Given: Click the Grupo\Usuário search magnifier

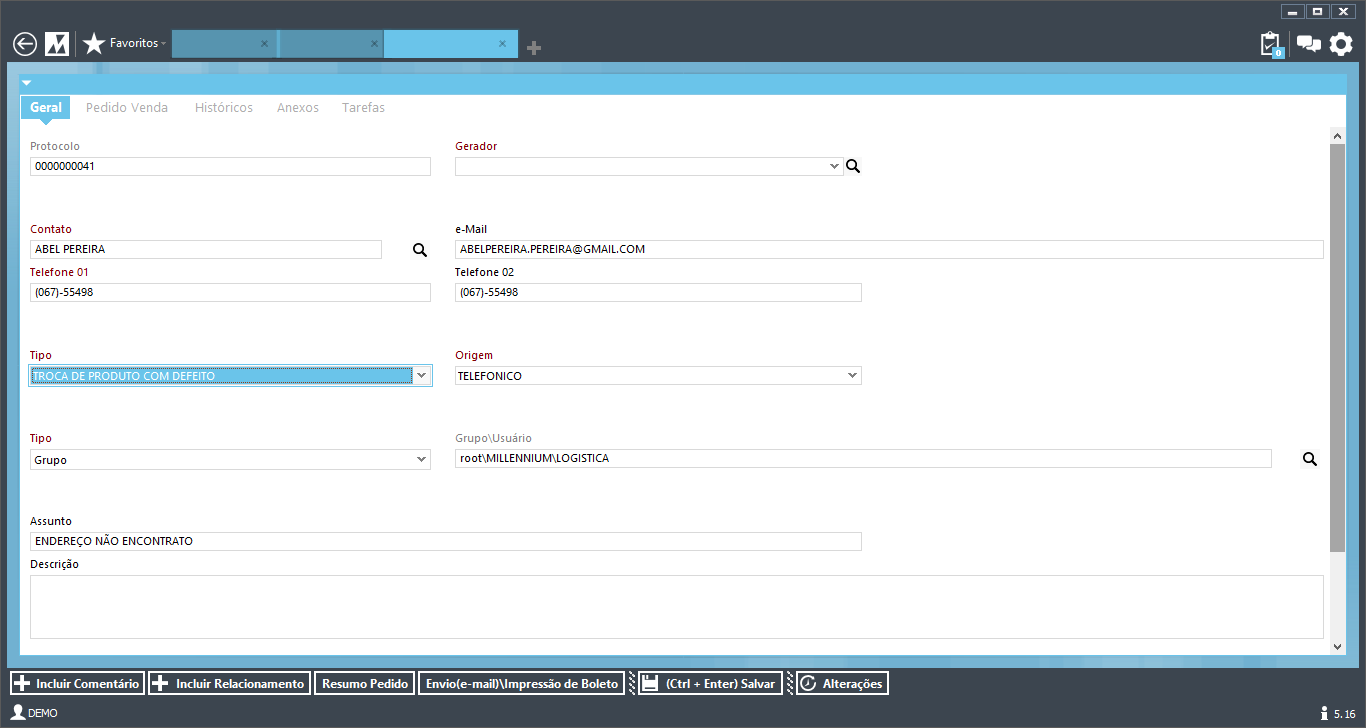Looking at the screenshot, I should coord(1309,459).
